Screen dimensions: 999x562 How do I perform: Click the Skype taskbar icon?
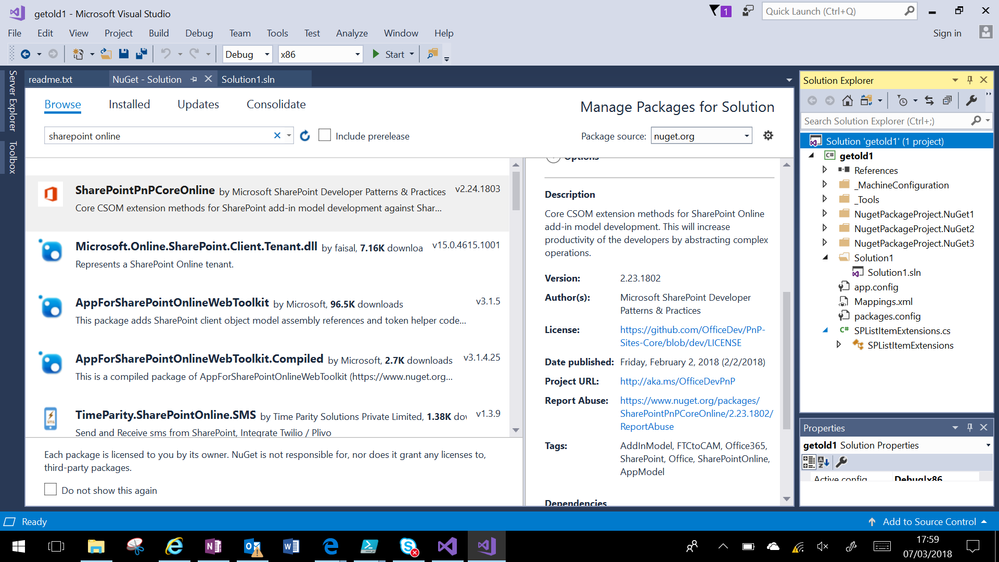[409, 546]
